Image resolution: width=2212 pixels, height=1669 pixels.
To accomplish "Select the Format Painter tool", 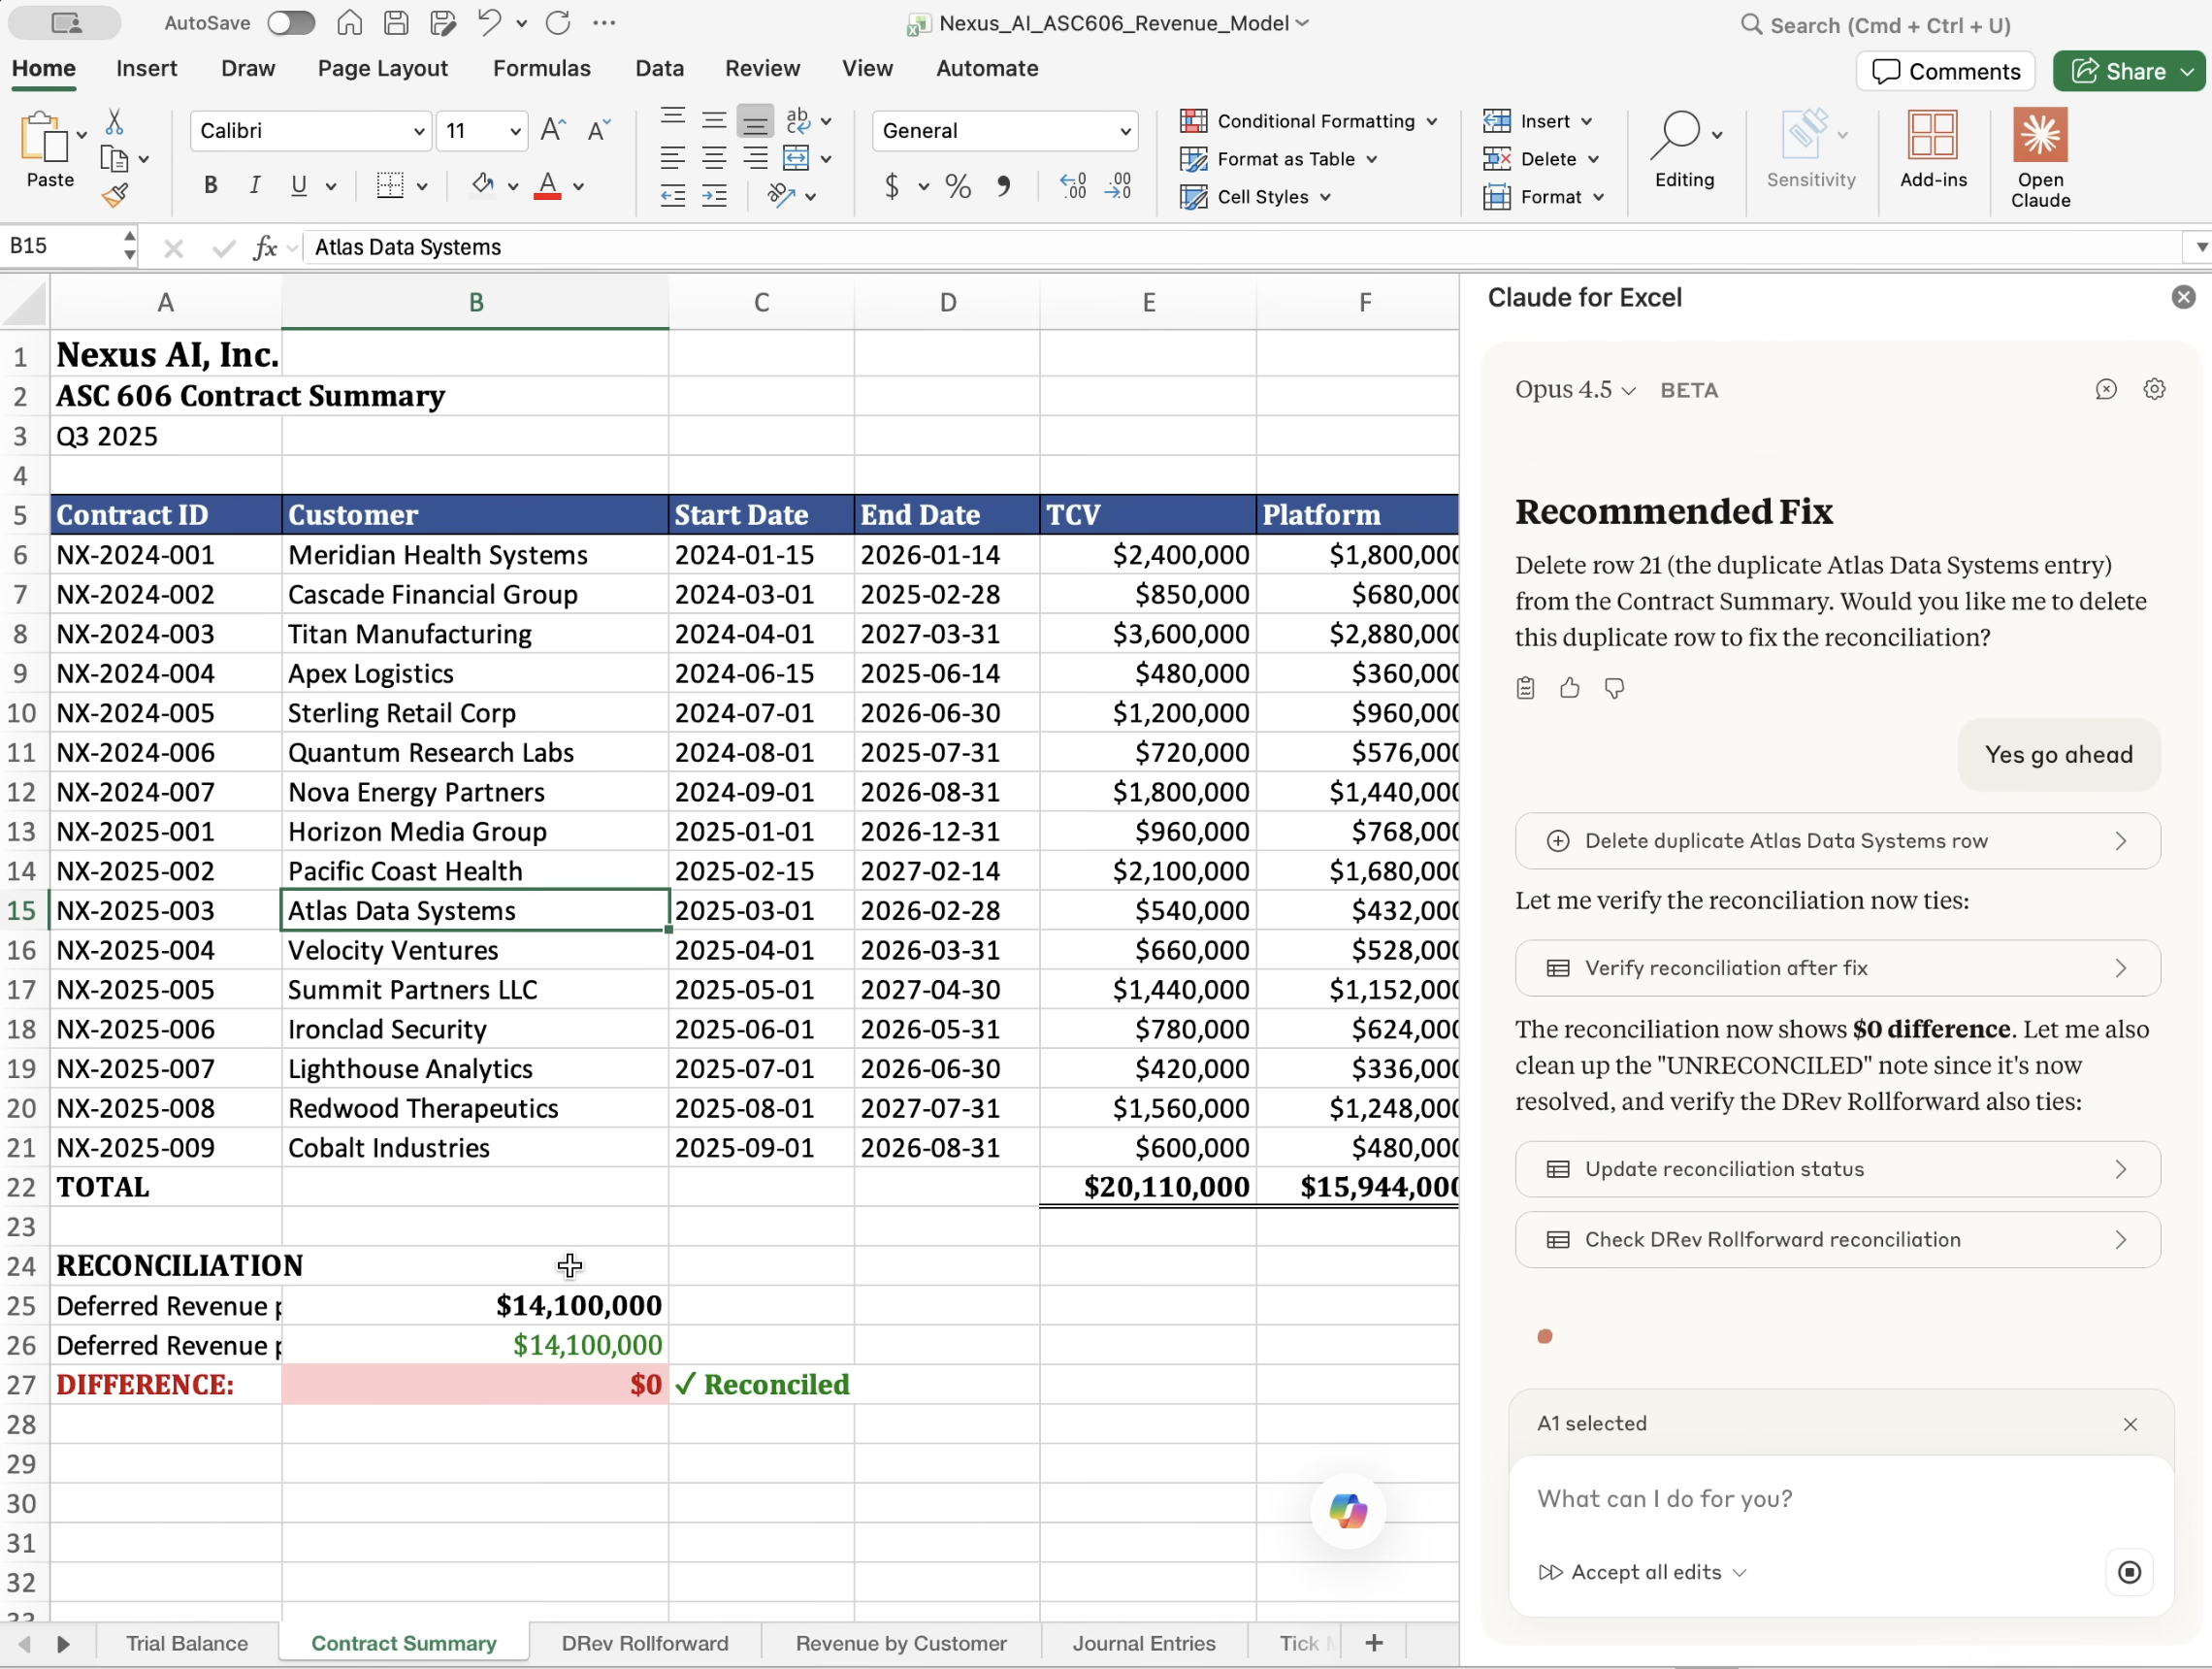I will [x=115, y=194].
